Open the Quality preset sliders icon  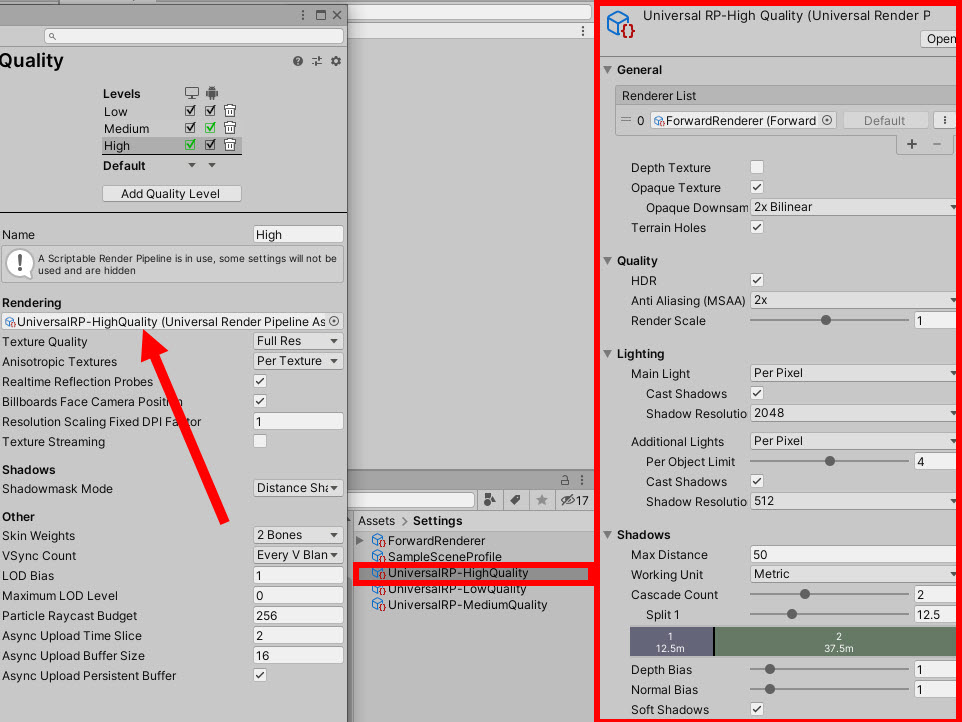(x=317, y=61)
